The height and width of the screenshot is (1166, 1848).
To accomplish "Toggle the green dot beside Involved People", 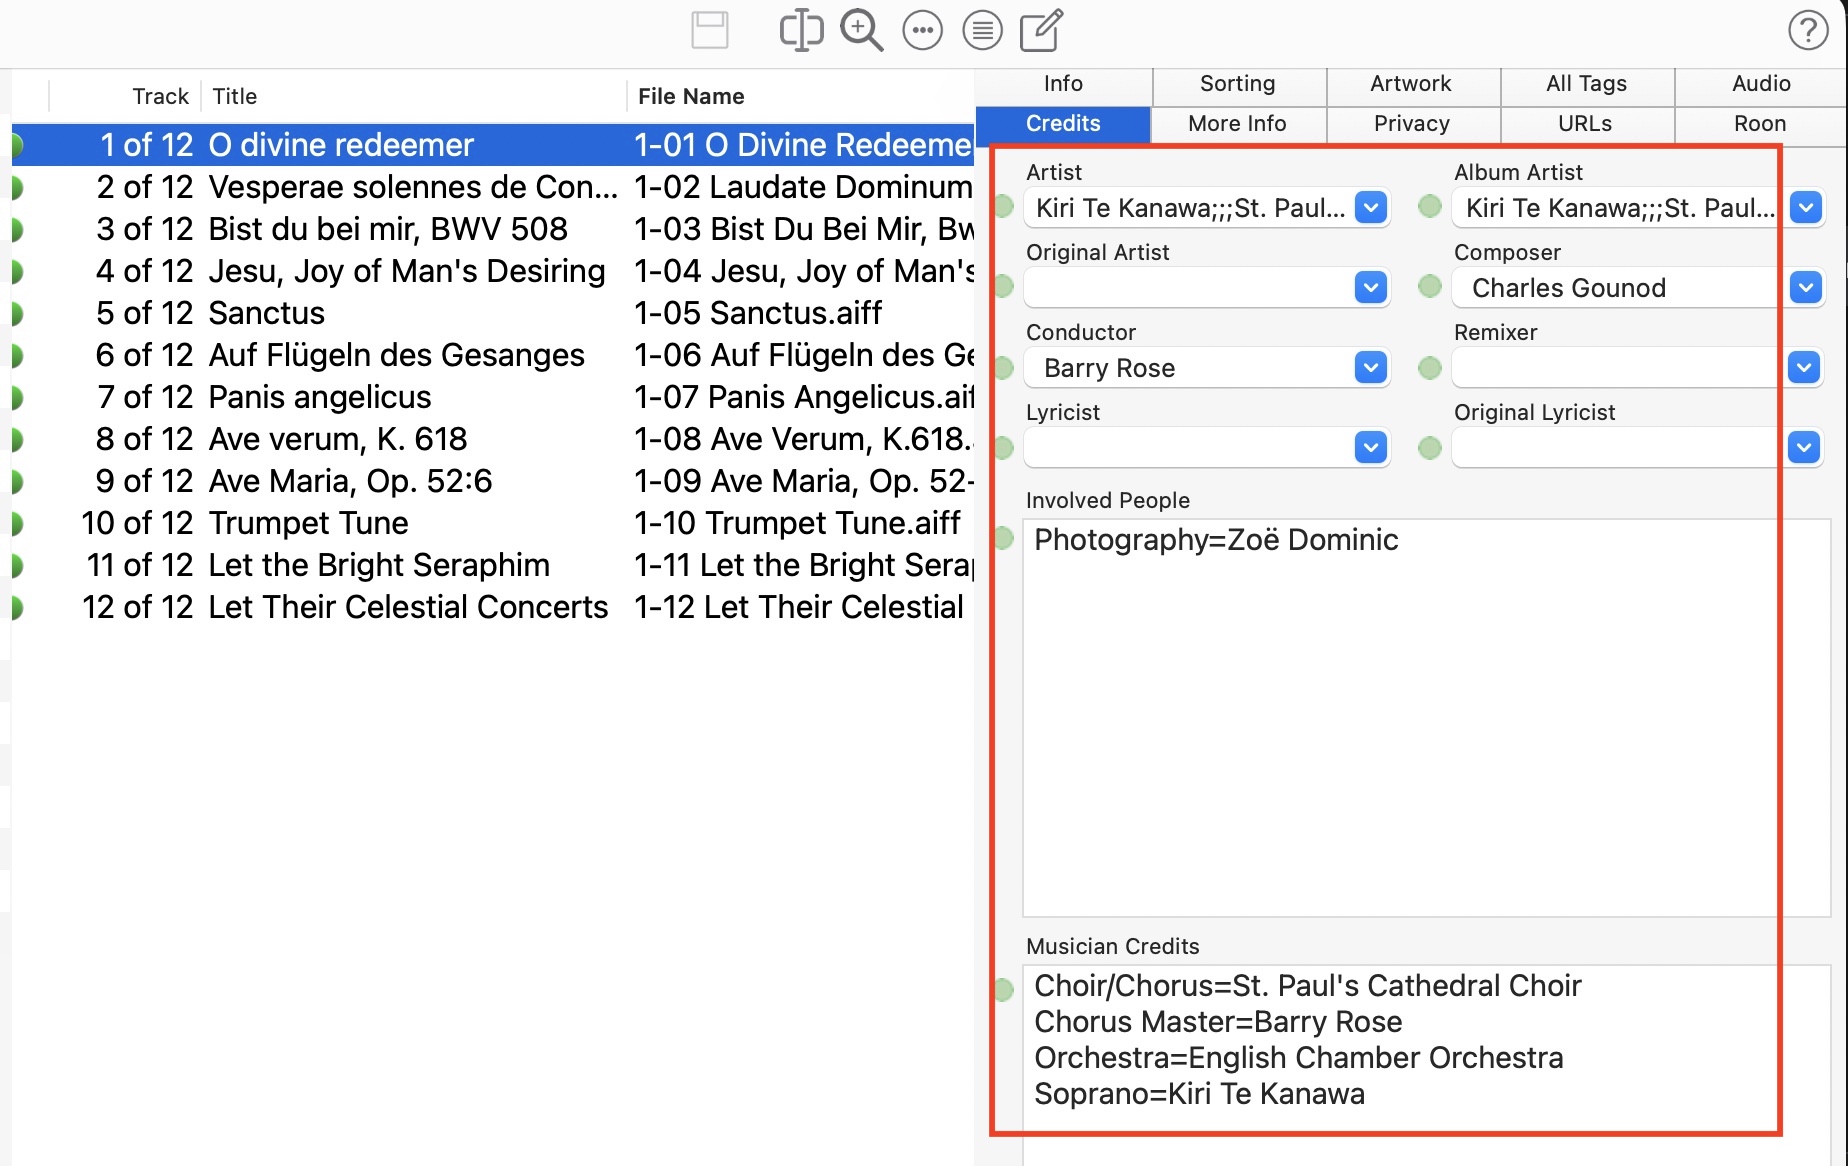I will [1004, 539].
